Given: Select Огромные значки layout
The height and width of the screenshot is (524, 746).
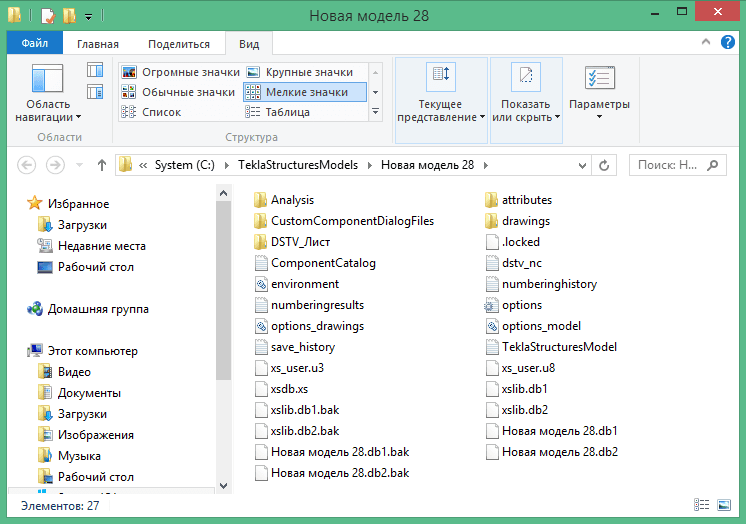Looking at the screenshot, I should coord(180,72).
